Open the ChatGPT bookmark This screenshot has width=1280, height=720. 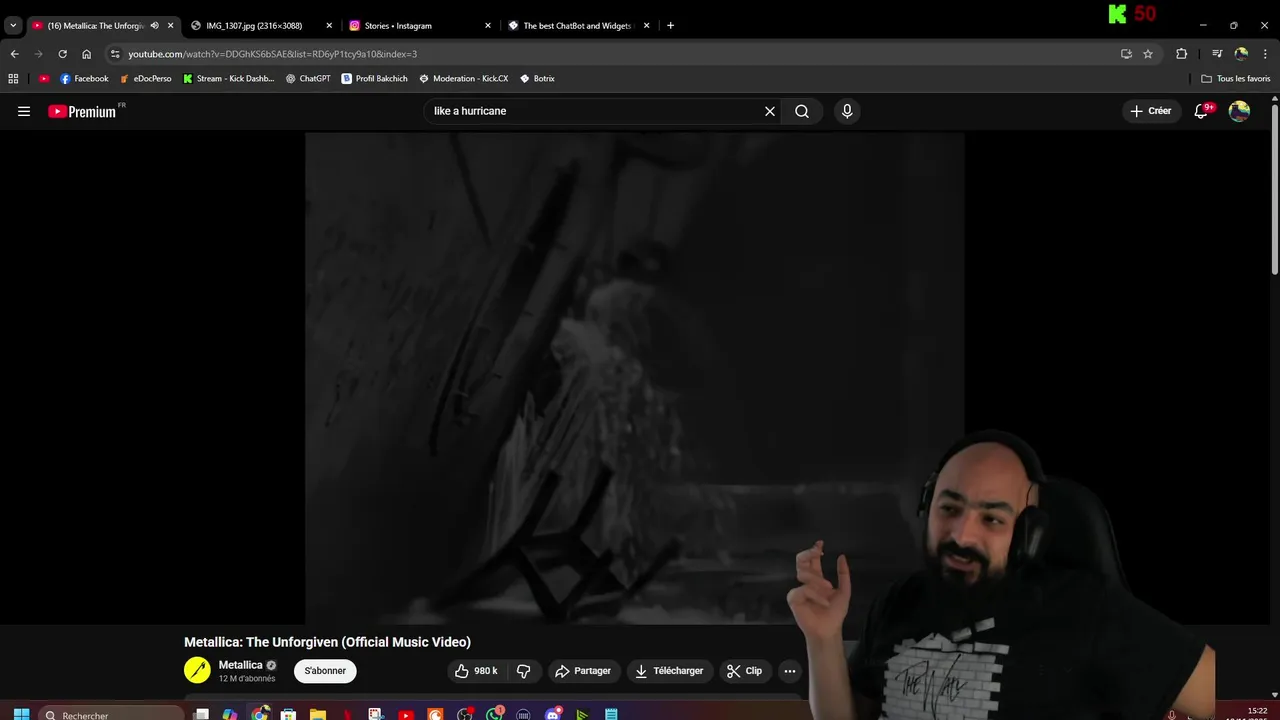308,78
